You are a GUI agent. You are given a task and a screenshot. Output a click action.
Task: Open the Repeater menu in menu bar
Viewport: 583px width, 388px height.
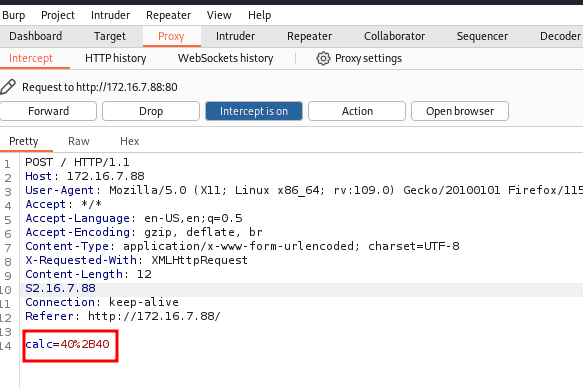point(168,15)
